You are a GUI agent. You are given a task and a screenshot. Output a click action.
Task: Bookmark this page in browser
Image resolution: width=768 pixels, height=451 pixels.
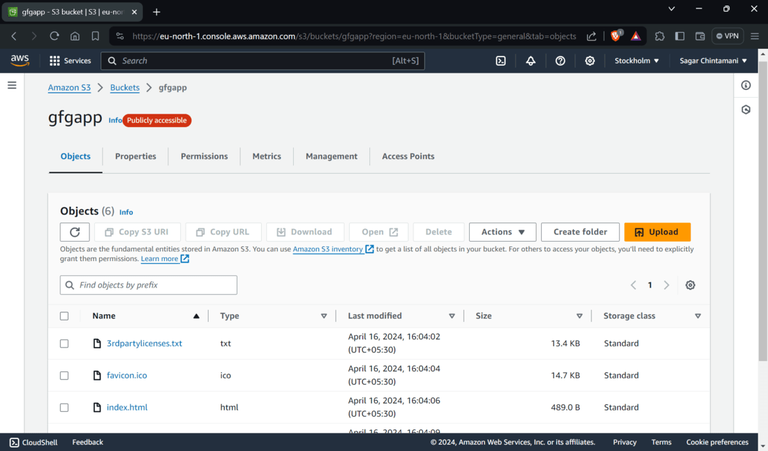(96, 36)
